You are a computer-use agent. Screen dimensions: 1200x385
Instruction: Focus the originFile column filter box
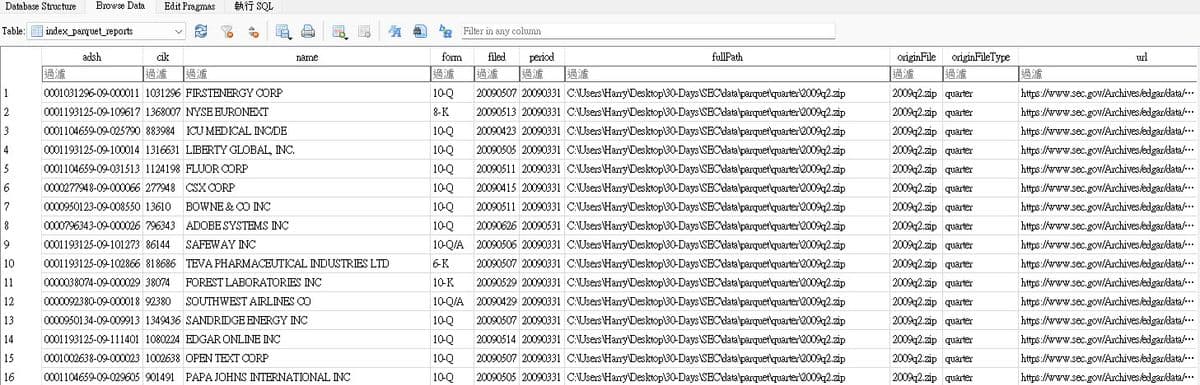[915, 74]
